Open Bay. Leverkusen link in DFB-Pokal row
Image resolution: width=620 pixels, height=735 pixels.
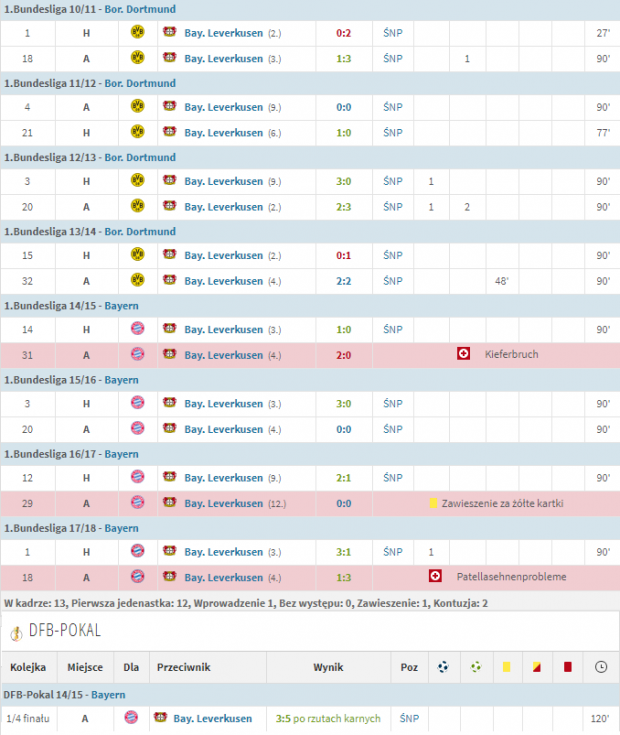click(x=213, y=718)
